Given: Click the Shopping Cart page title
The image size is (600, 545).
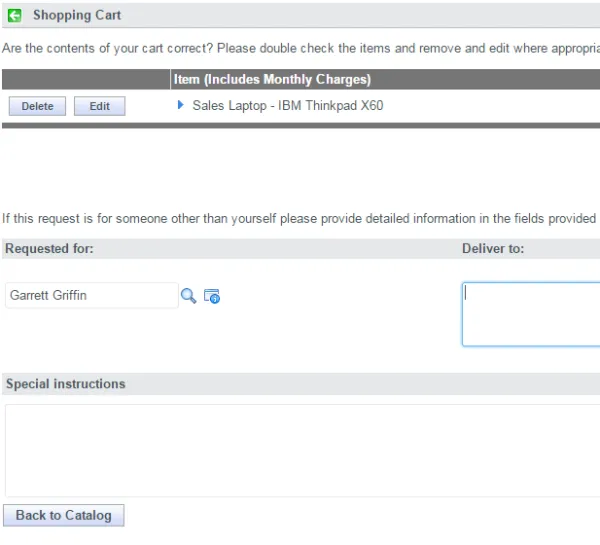Looking at the screenshot, I should pyautogui.click(x=77, y=15).
